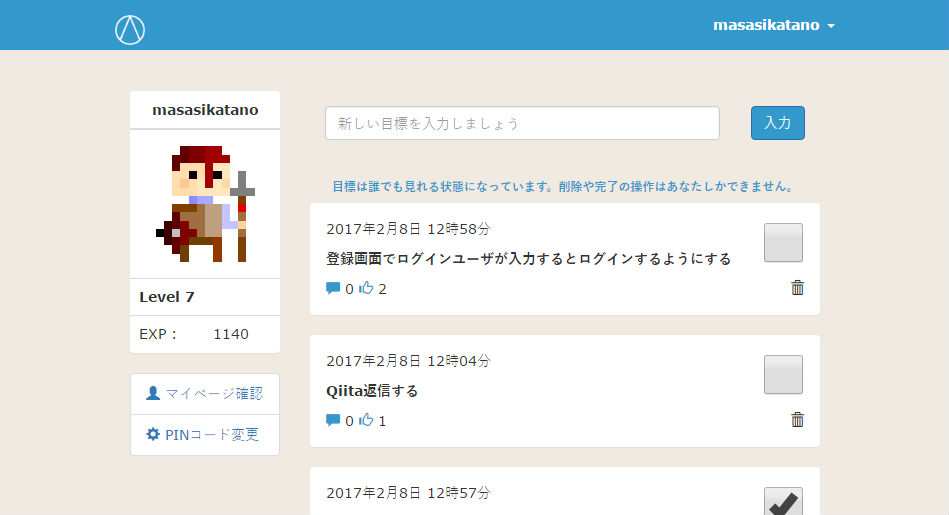Viewport: 949px width, 515px height.
Task: Expand the masasikatano menu in the header
Action: coord(773,25)
